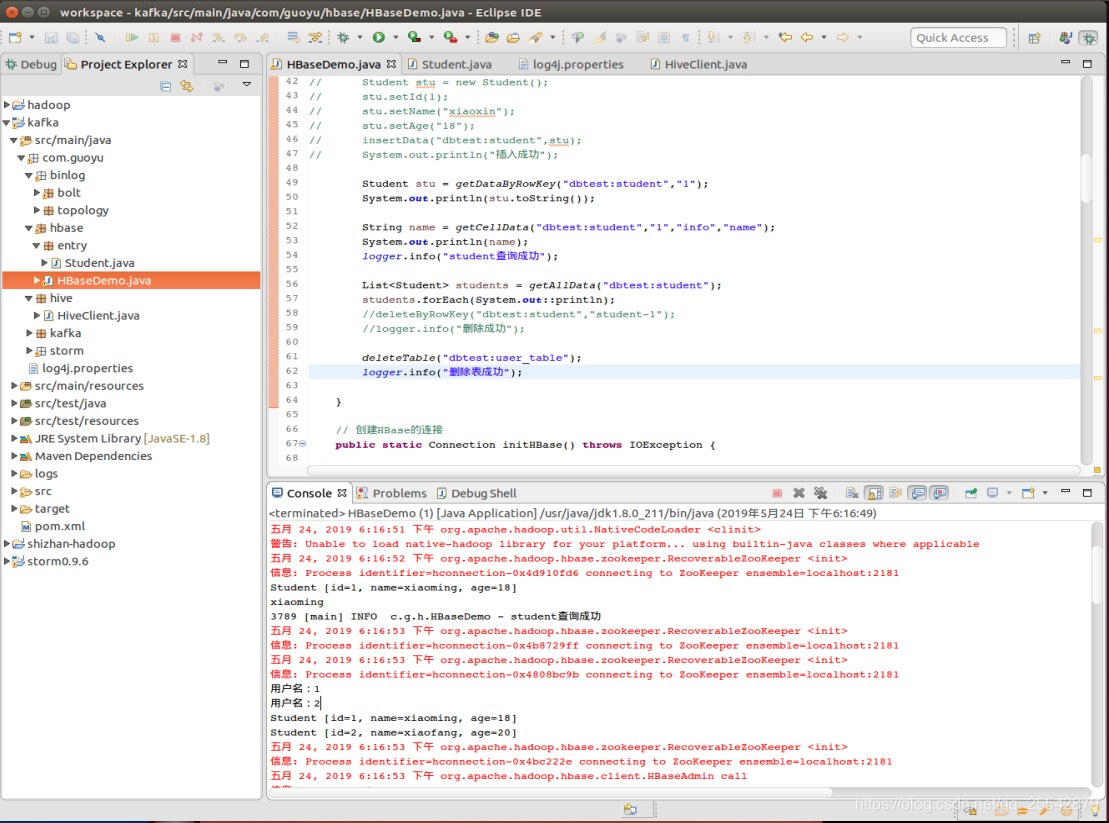Click the Open Type icon

492,37
